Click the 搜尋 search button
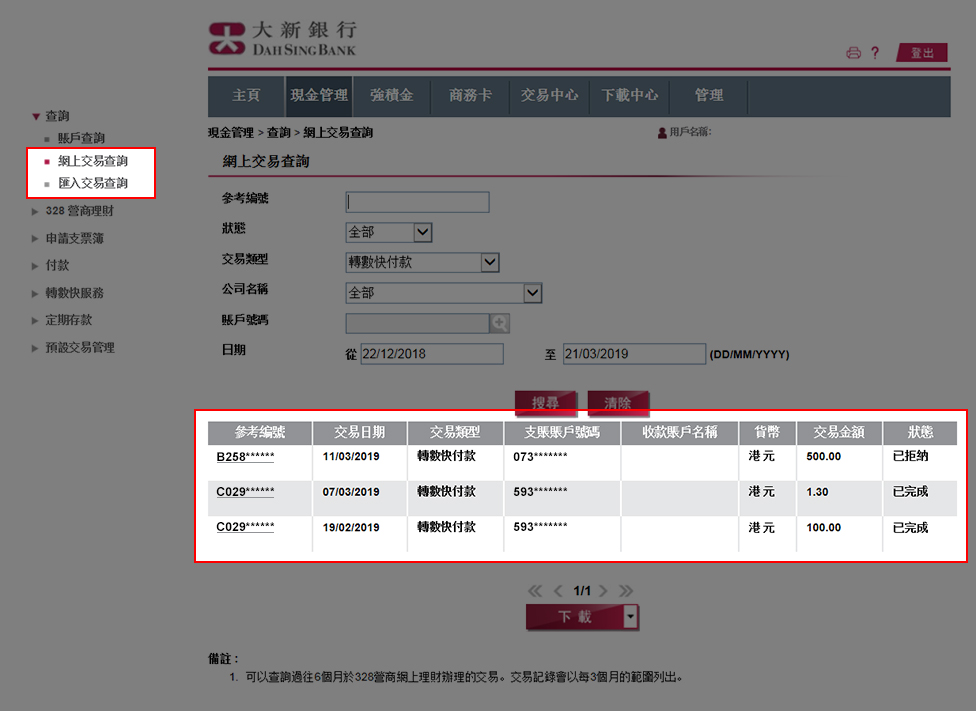The height and width of the screenshot is (711, 976). pyautogui.click(x=545, y=404)
